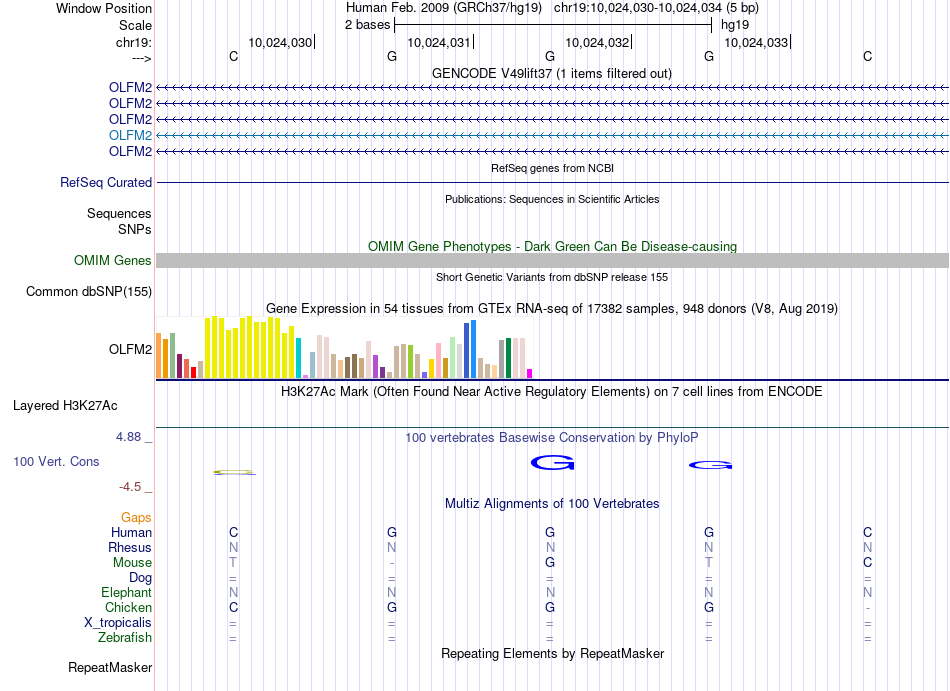This screenshot has width=950, height=691.
Task: Click the 4.88 PhyloP upper scale value
Action: coord(128,437)
